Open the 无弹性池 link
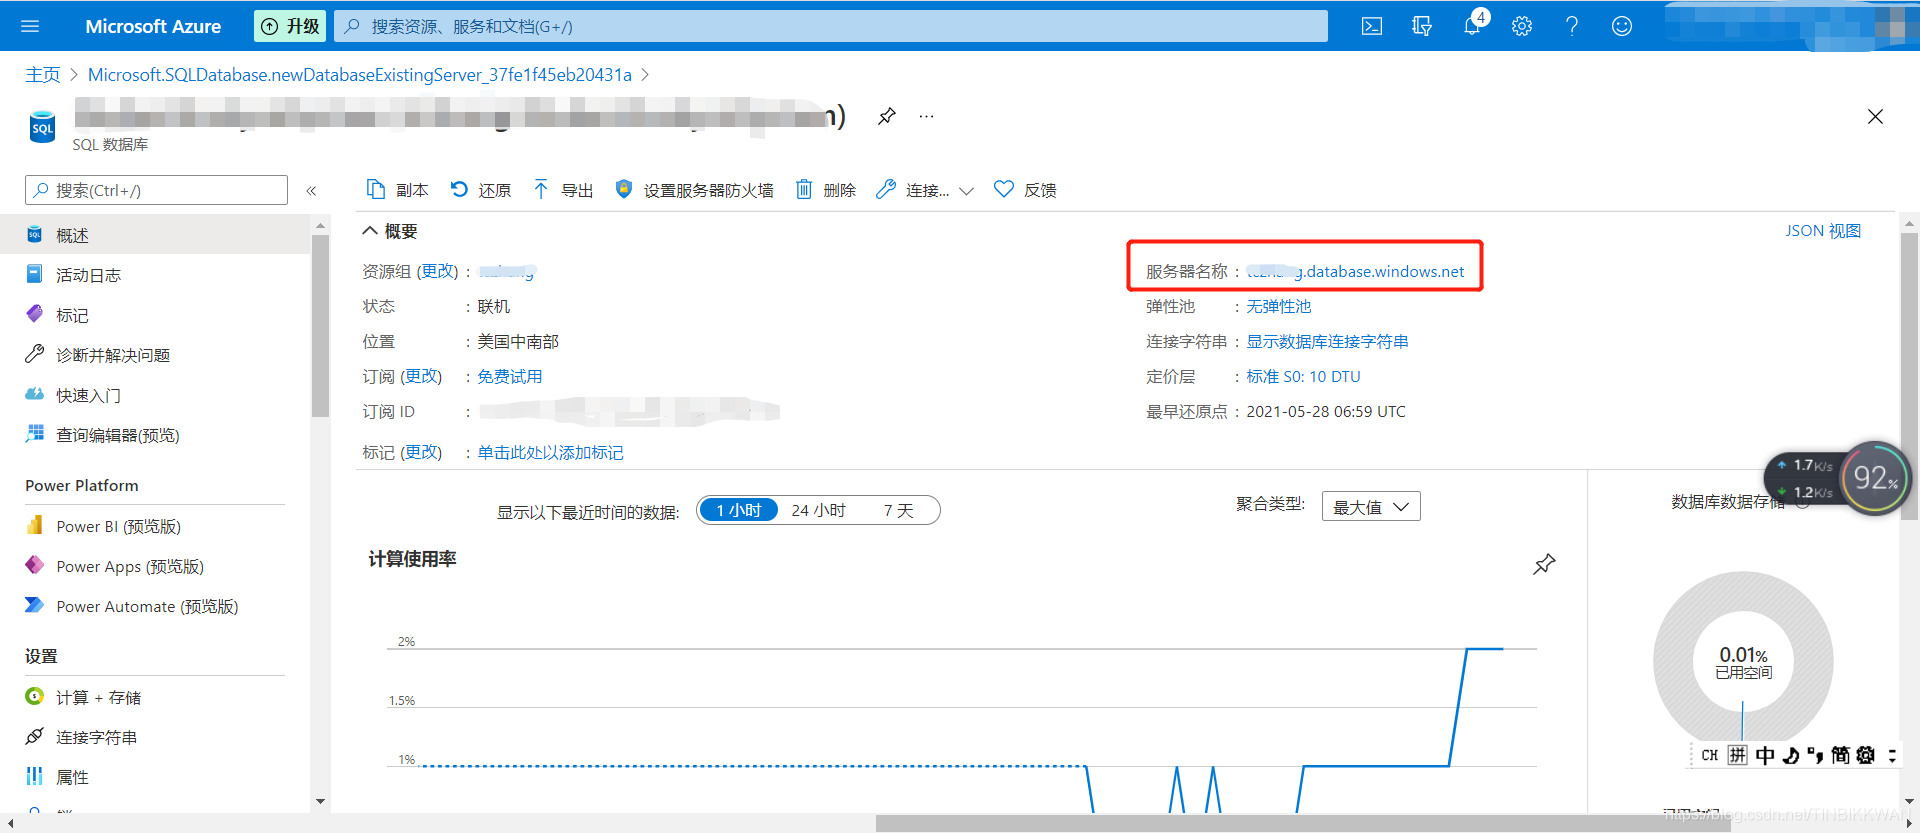The height and width of the screenshot is (833, 1920). 1279,306
